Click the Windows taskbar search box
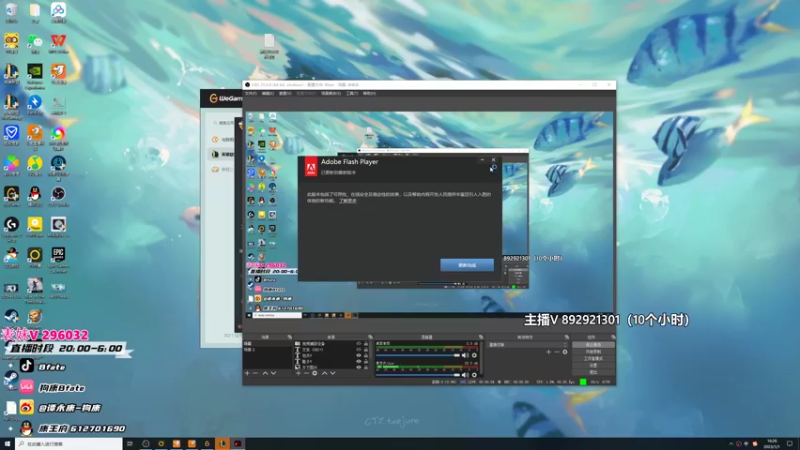This screenshot has height=450, width=800. [69, 444]
